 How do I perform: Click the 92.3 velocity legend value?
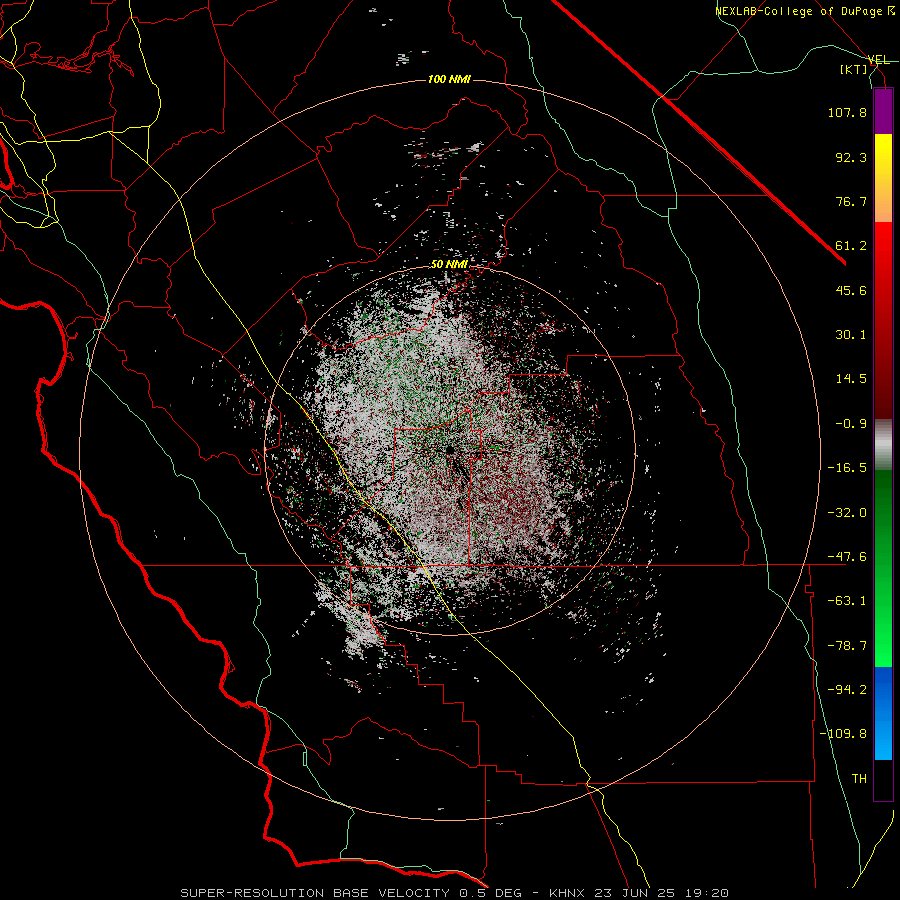pyautogui.click(x=851, y=157)
